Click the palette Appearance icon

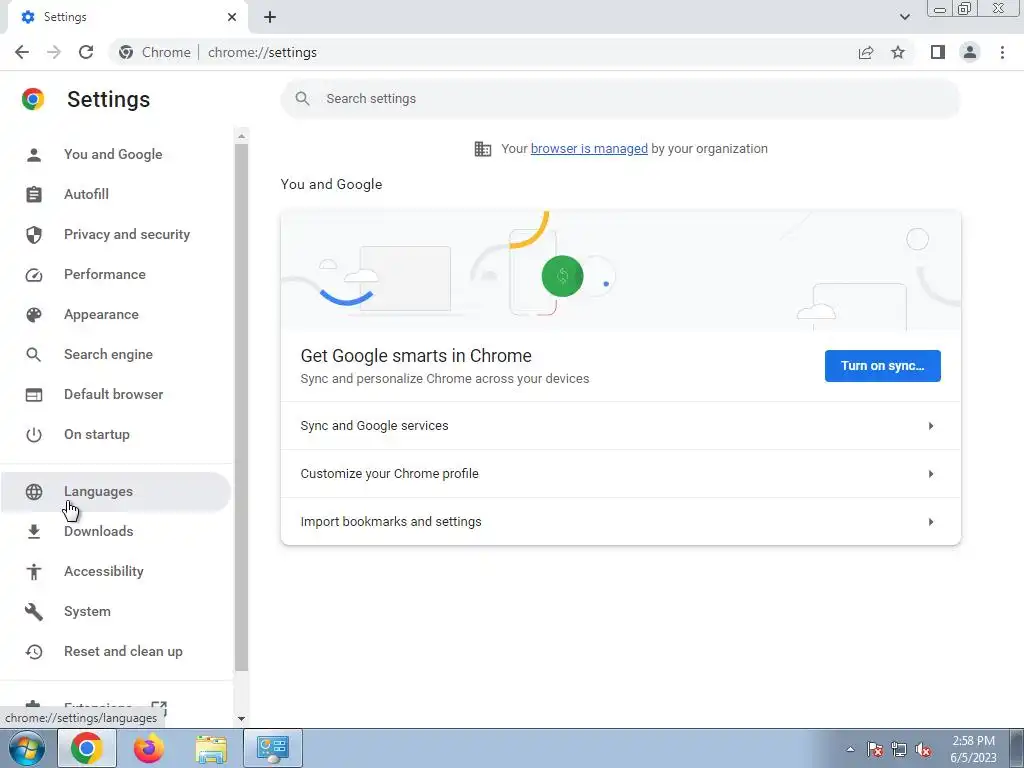coord(34,315)
